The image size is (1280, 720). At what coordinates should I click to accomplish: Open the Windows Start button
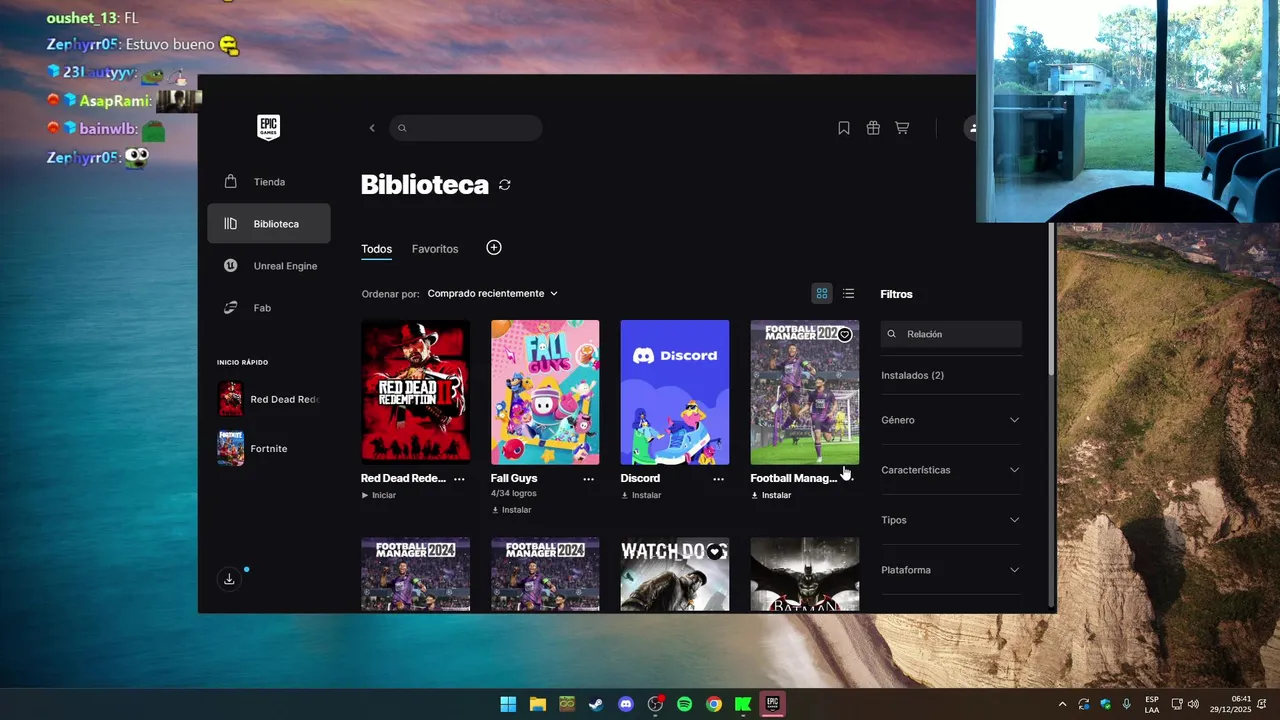[508, 704]
